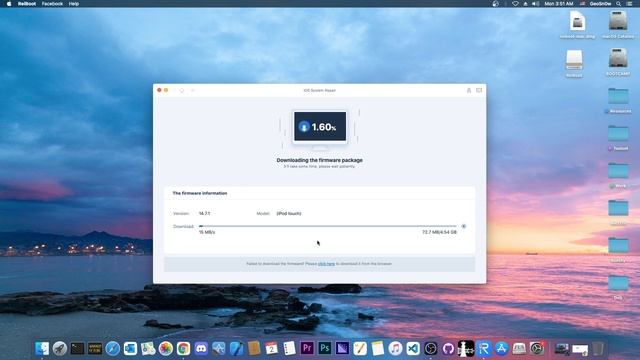This screenshot has width=640, height=360.
Task: Open Notes from the dock
Action: pyautogui.click(x=378, y=348)
